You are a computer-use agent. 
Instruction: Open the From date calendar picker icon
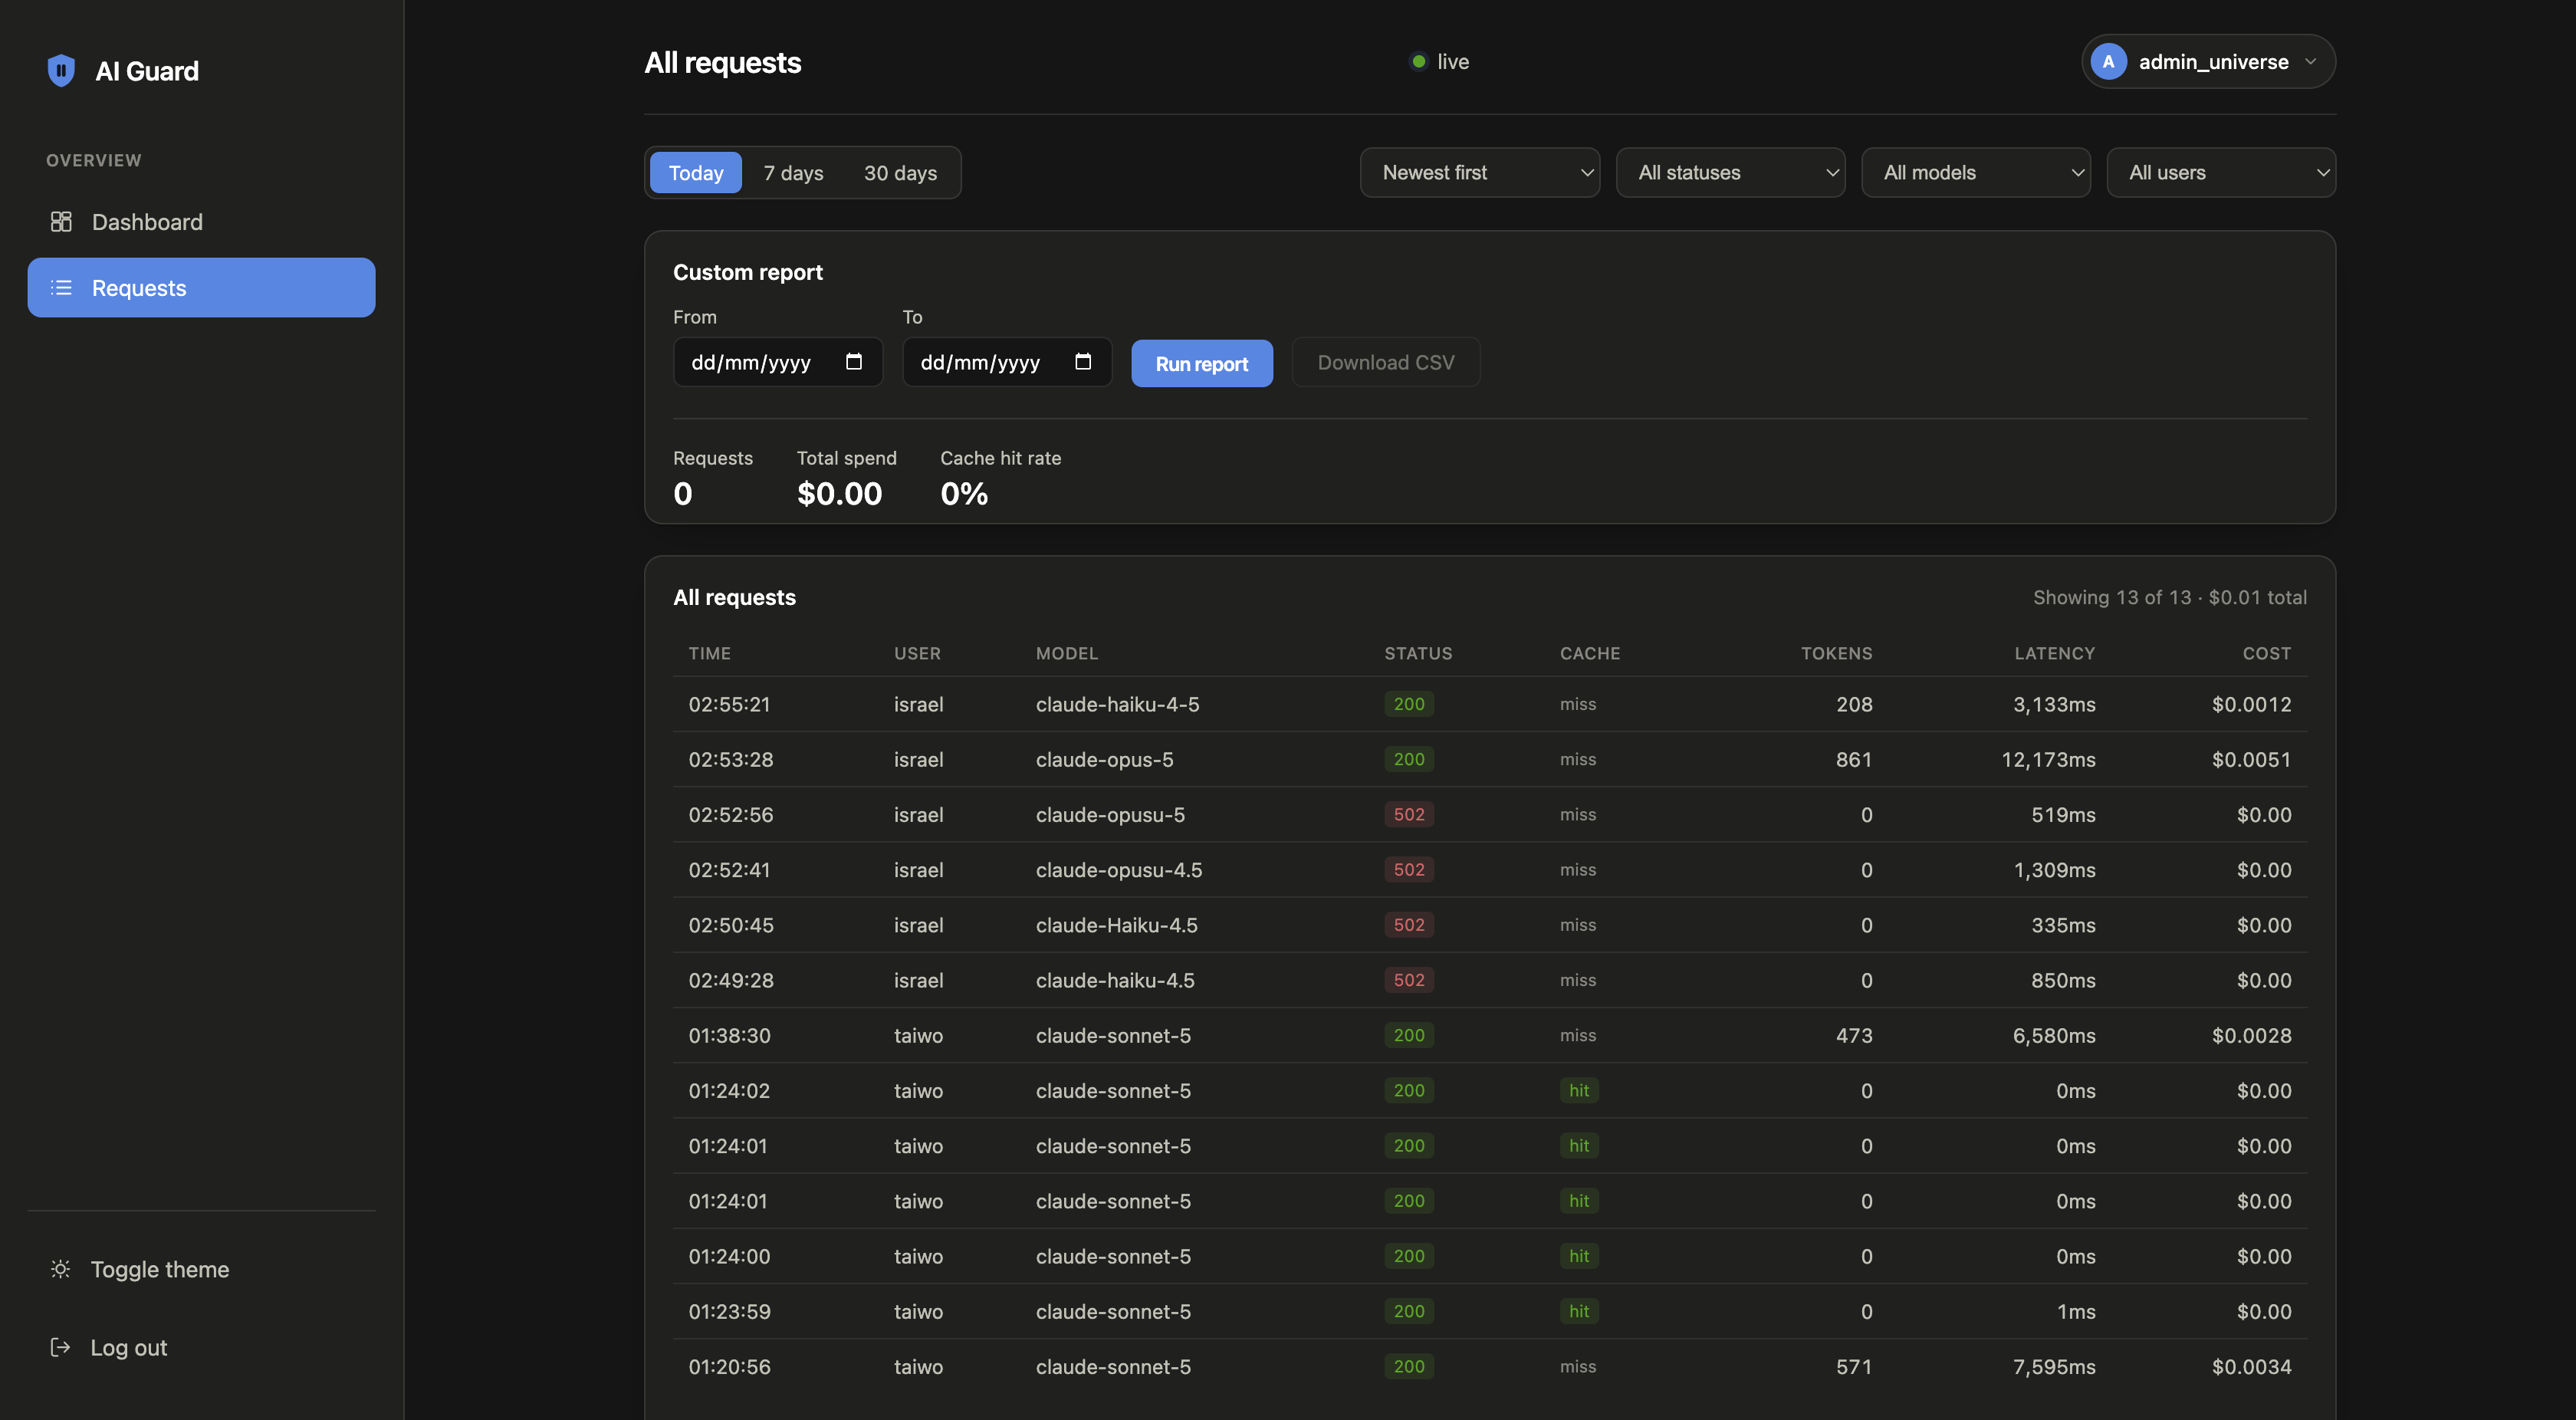854,362
